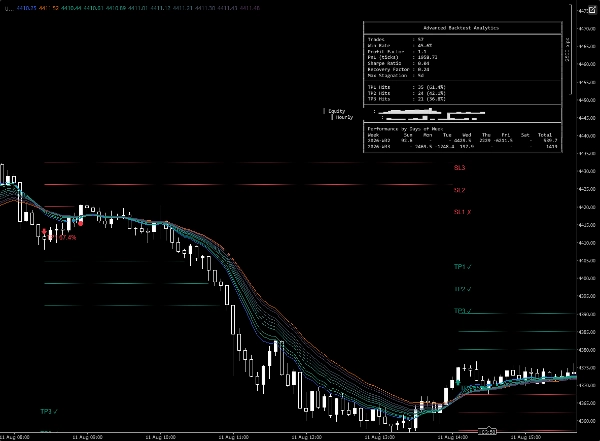Click the Advanced Backtest Analytics title
This screenshot has height=441, width=600.
[461, 28]
